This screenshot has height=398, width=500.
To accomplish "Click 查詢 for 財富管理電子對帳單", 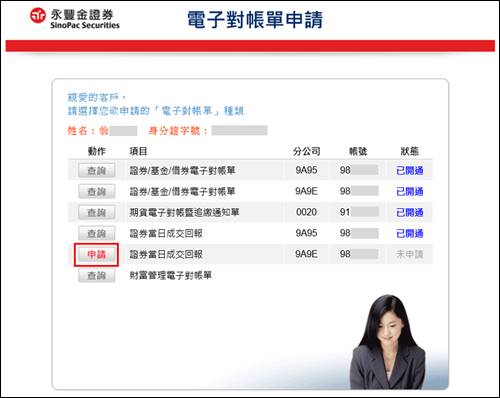I will [x=97, y=275].
